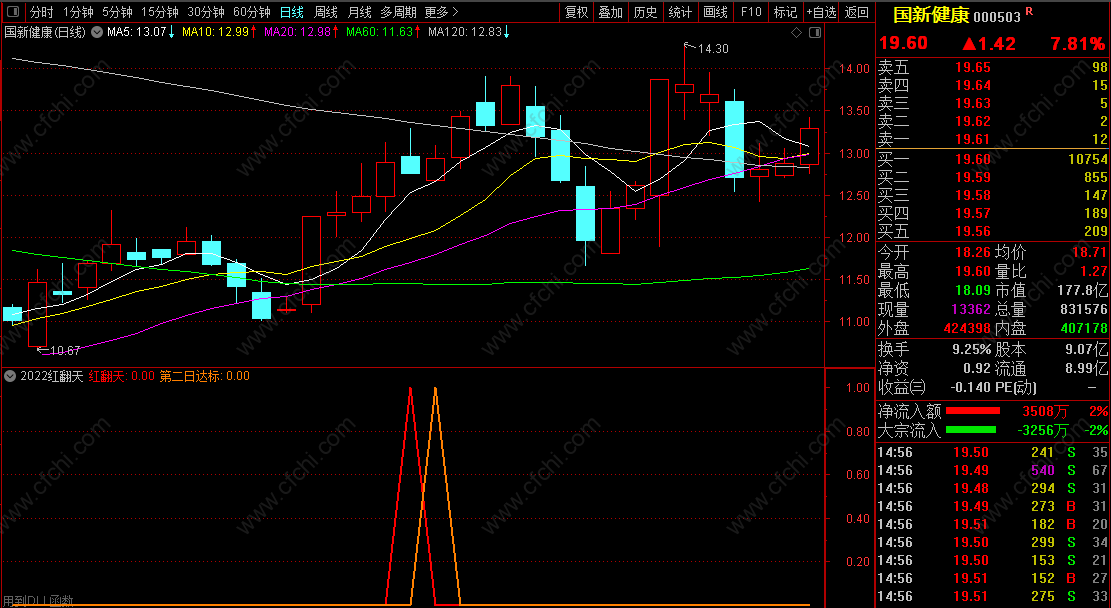The image size is (1111, 608).
Task: Click the diamond marker icon above chart
Action: pos(797,33)
